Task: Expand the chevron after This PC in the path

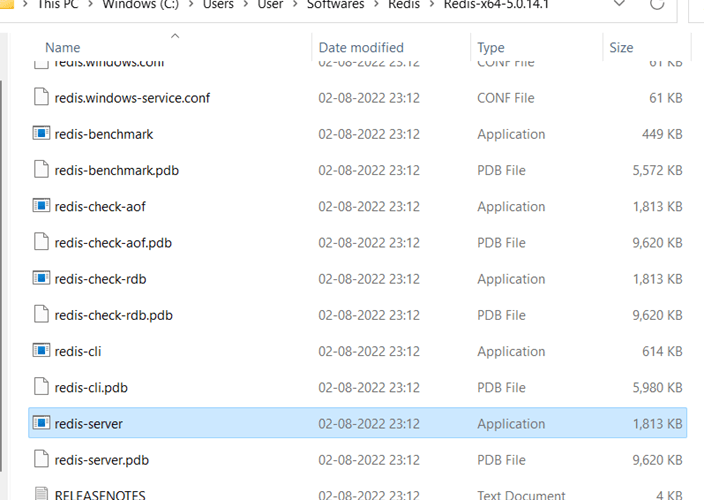Action: pos(90,5)
